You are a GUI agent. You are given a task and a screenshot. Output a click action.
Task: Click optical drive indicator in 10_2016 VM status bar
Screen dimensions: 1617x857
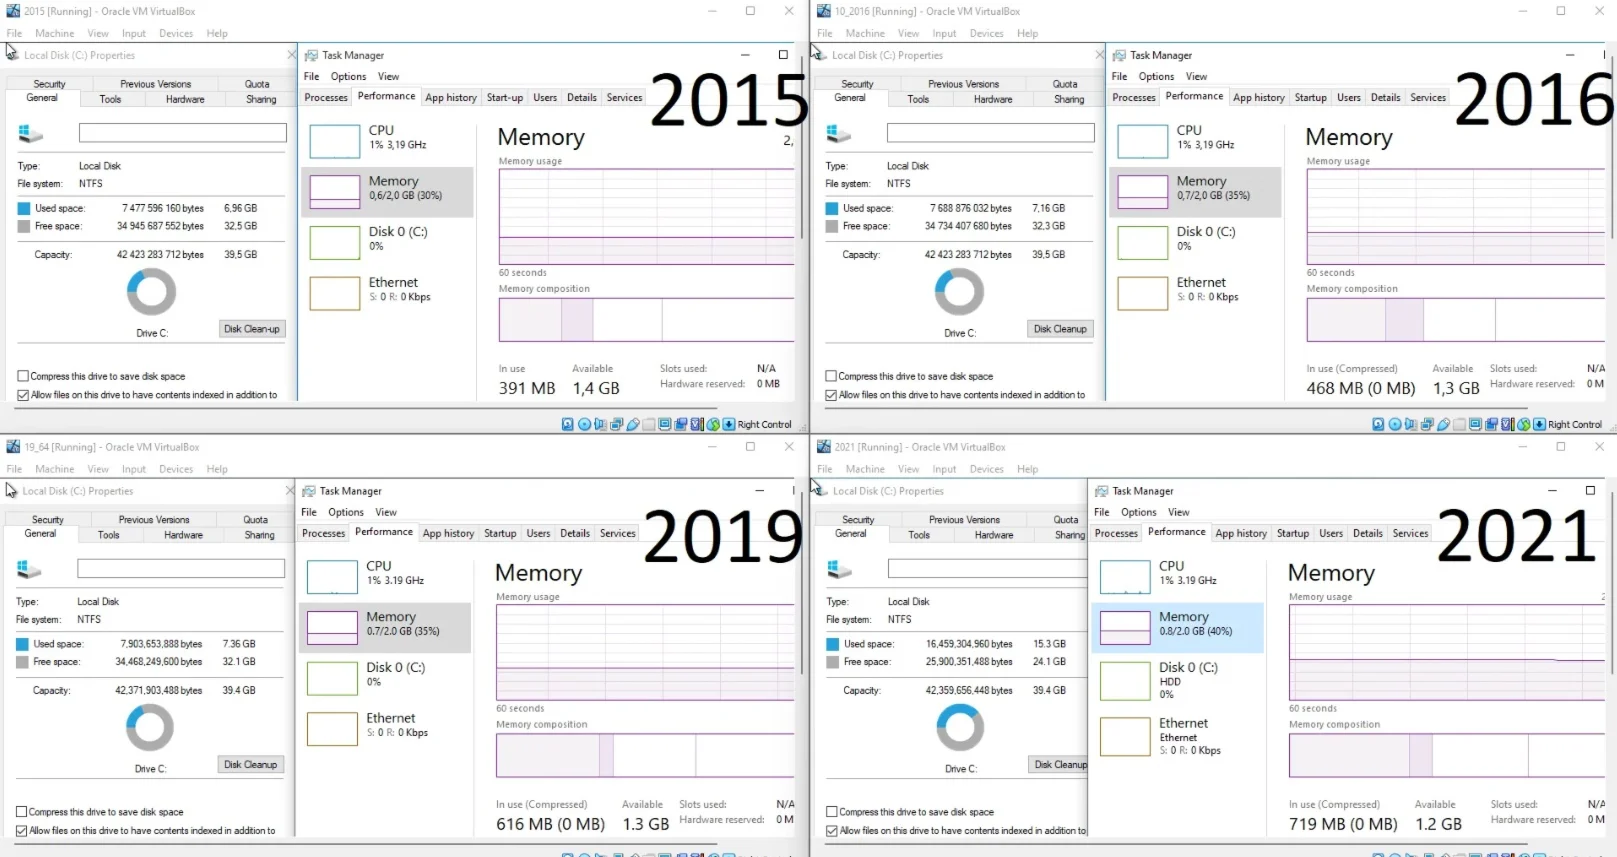pos(1395,424)
